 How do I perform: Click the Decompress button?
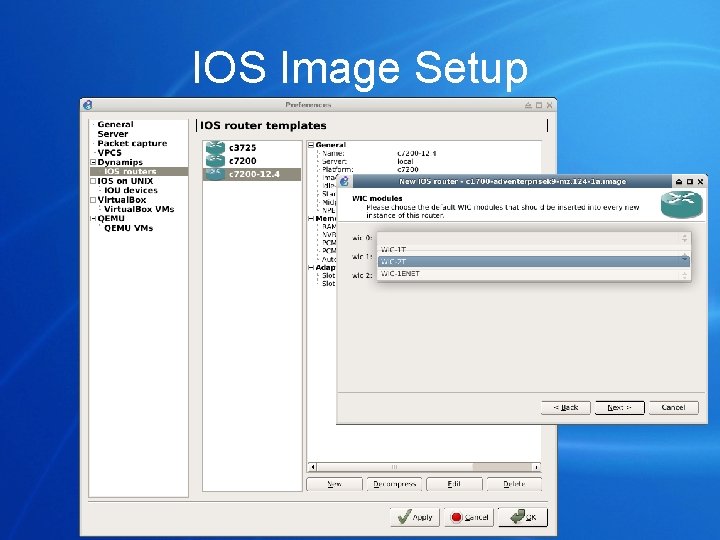click(394, 484)
